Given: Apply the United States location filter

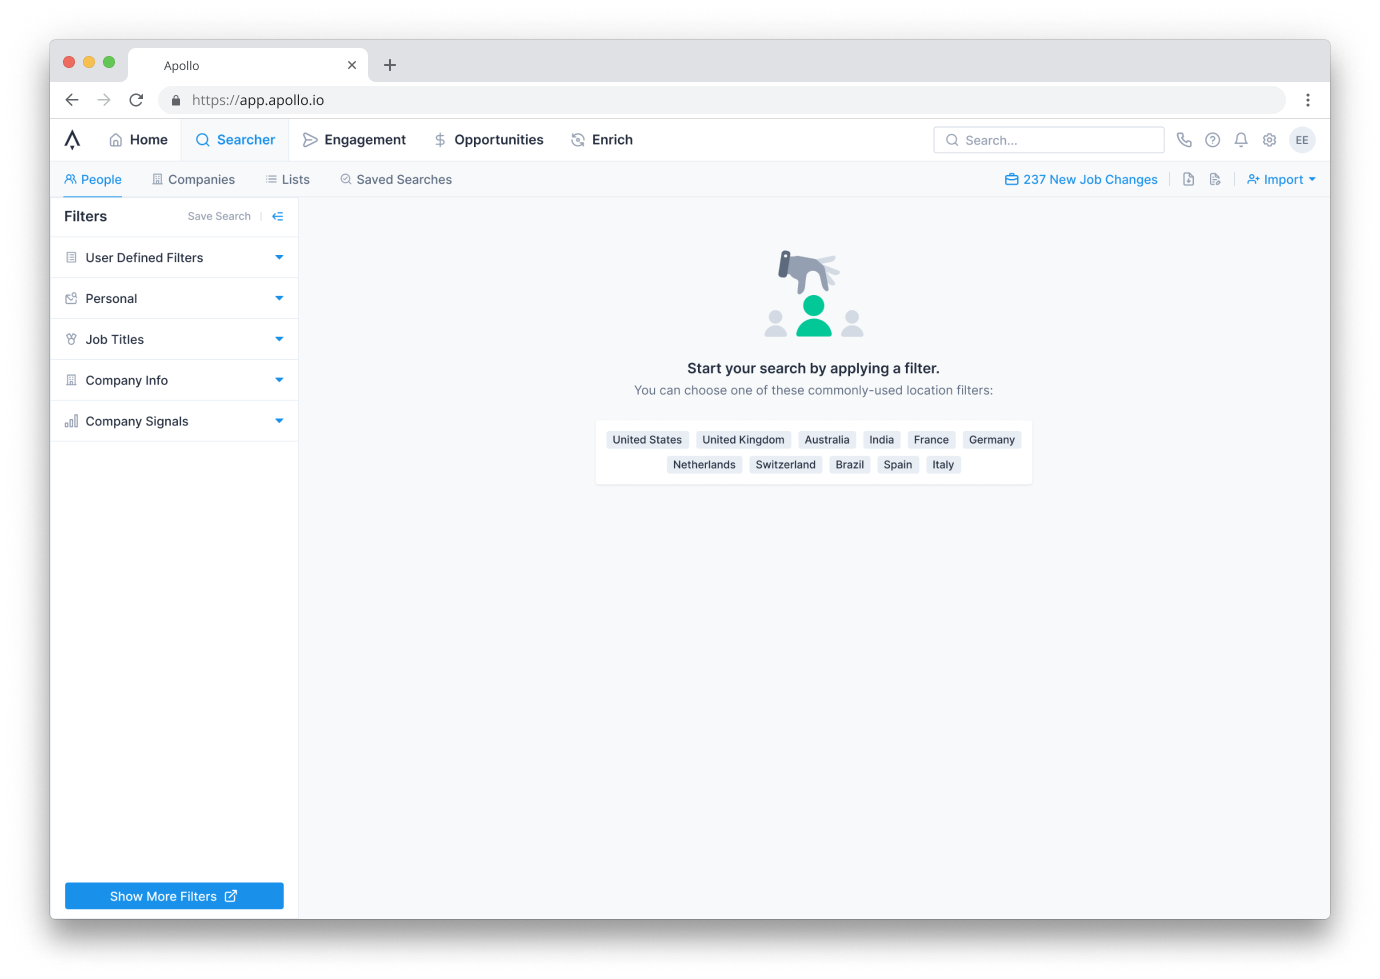Looking at the screenshot, I should click(x=647, y=440).
